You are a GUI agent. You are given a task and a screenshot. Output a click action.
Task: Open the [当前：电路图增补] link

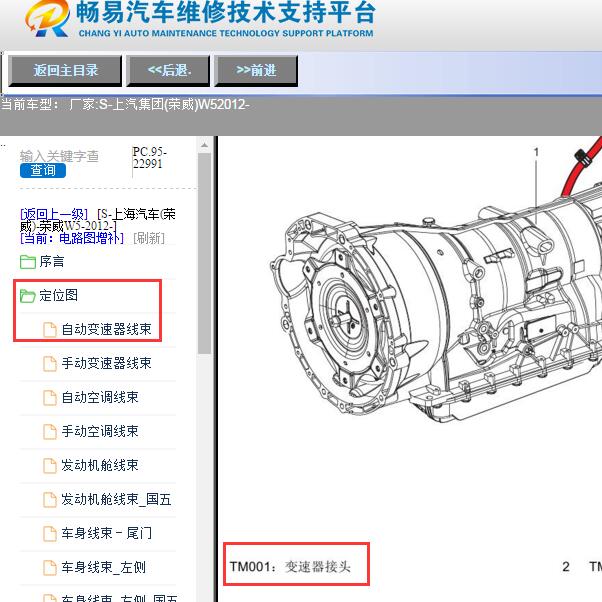(x=72, y=238)
